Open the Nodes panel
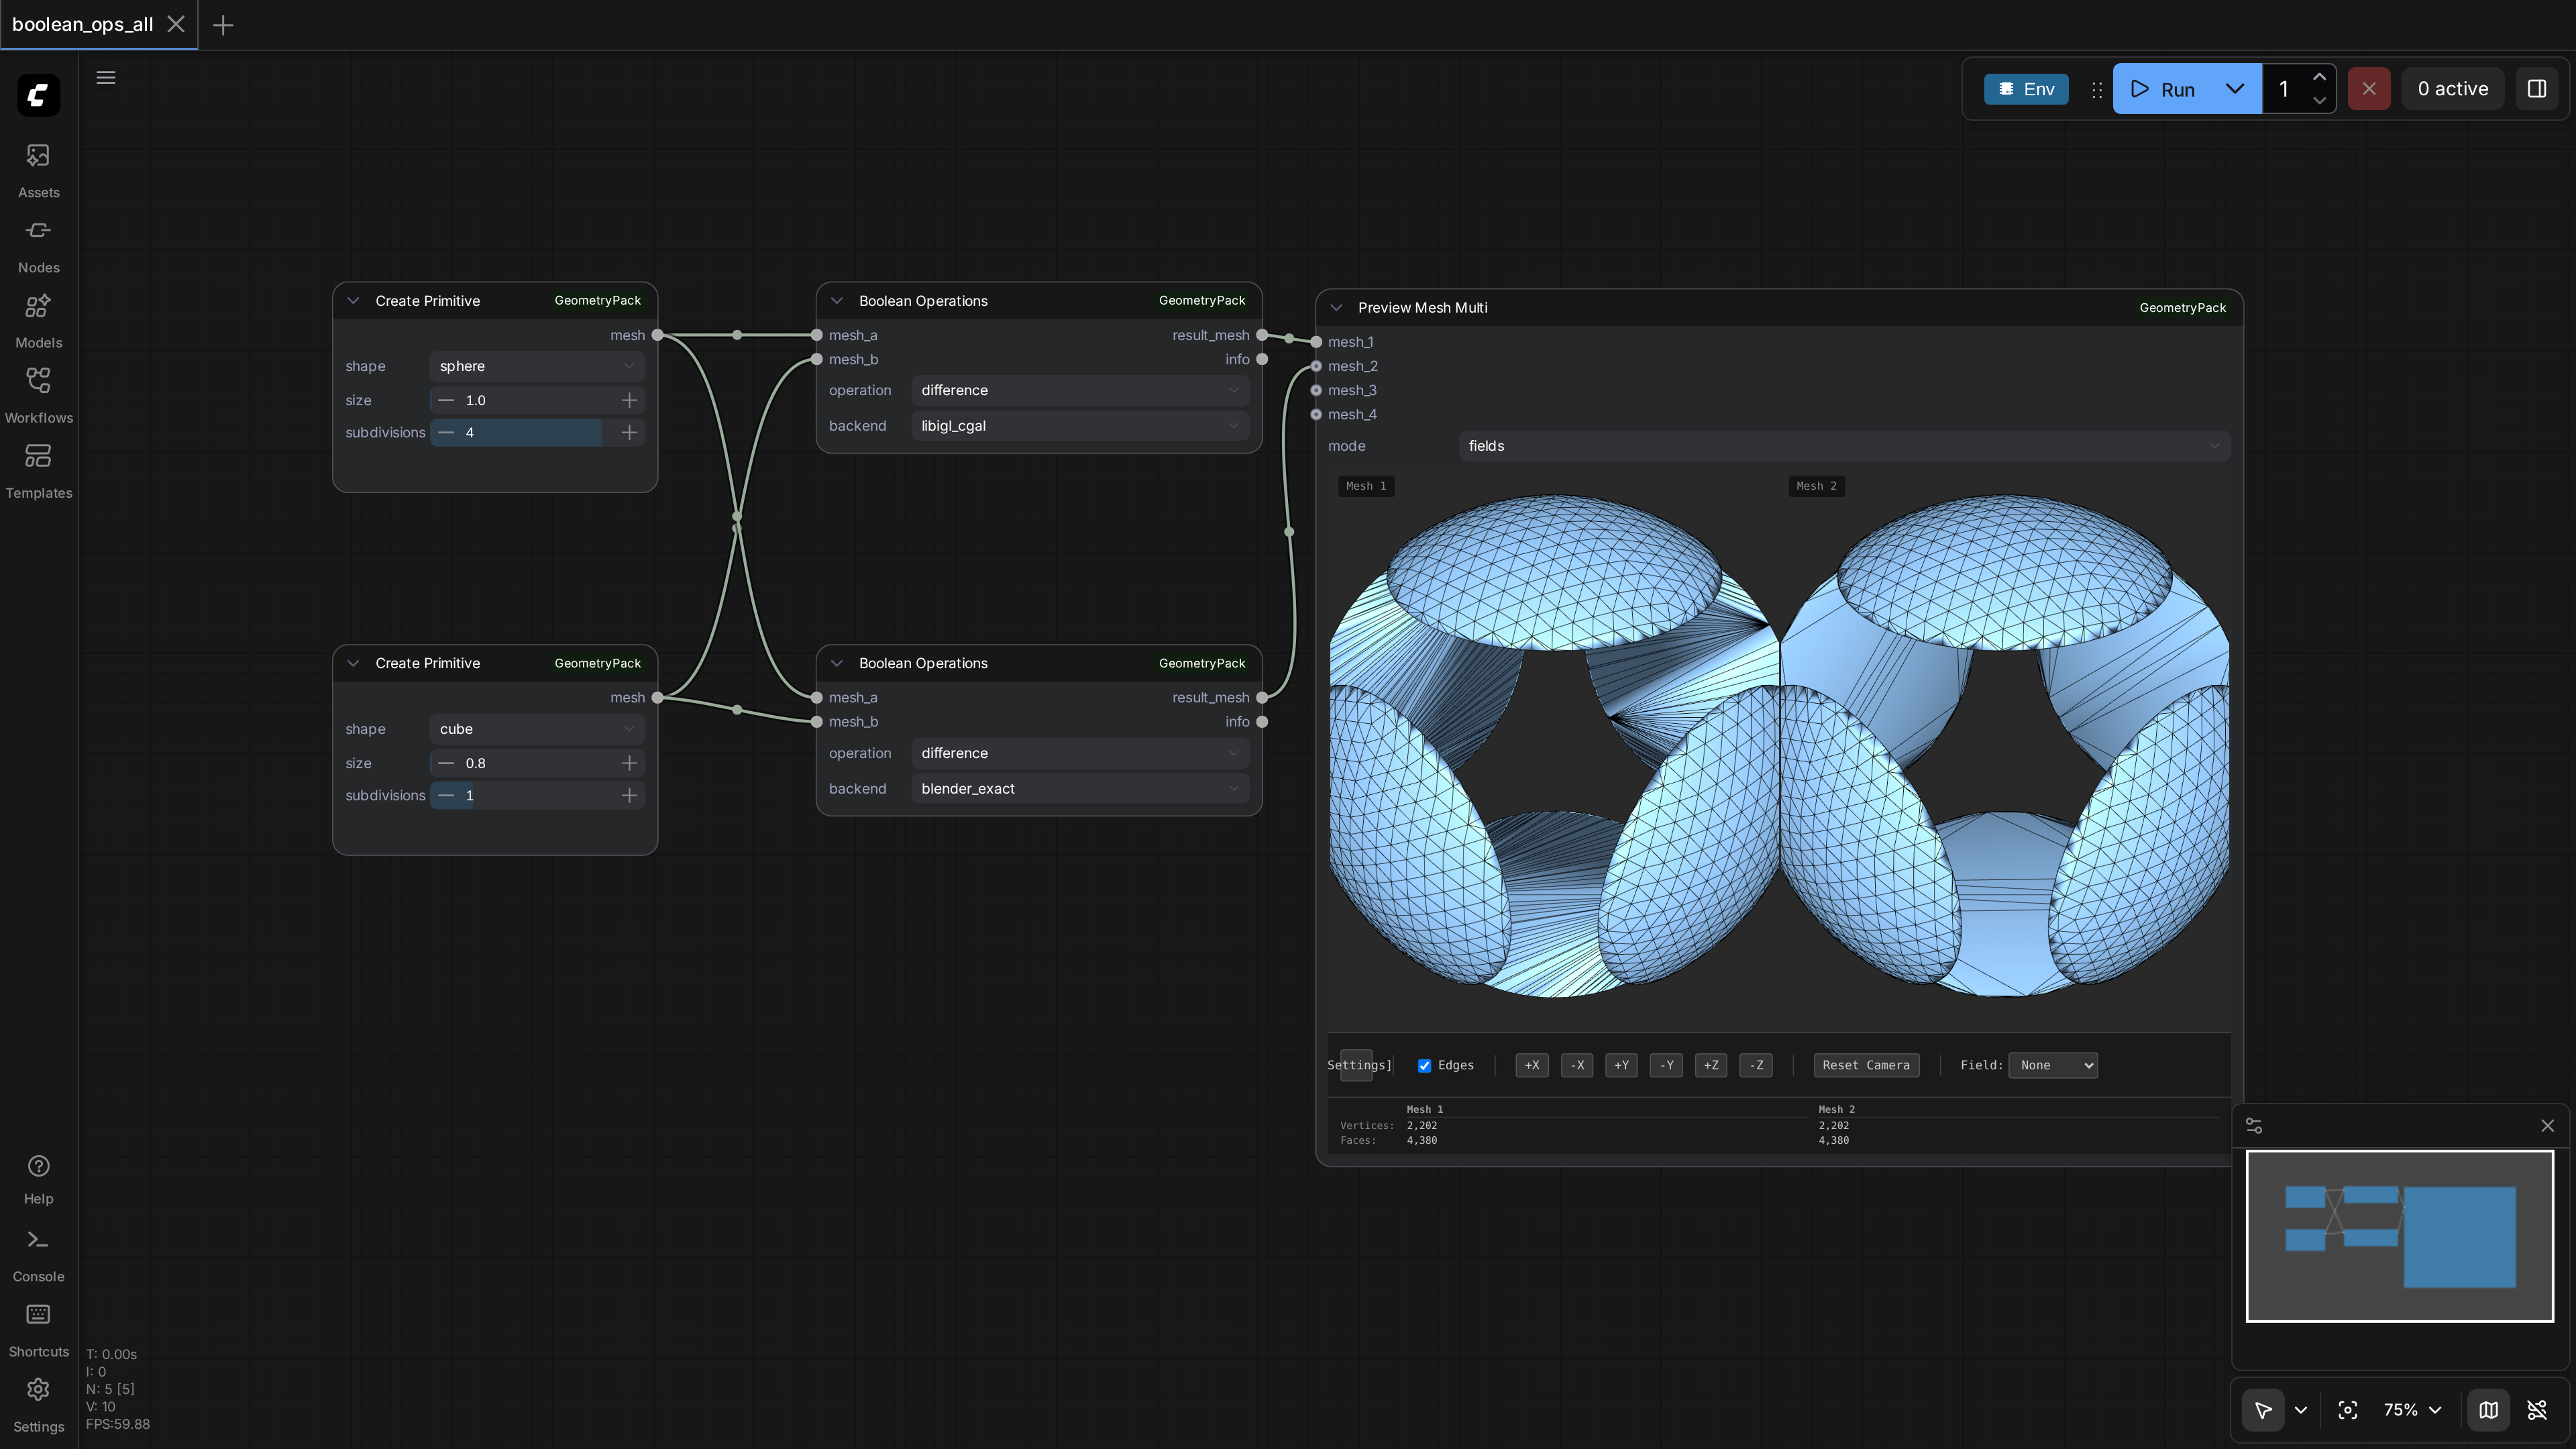 tap(38, 245)
